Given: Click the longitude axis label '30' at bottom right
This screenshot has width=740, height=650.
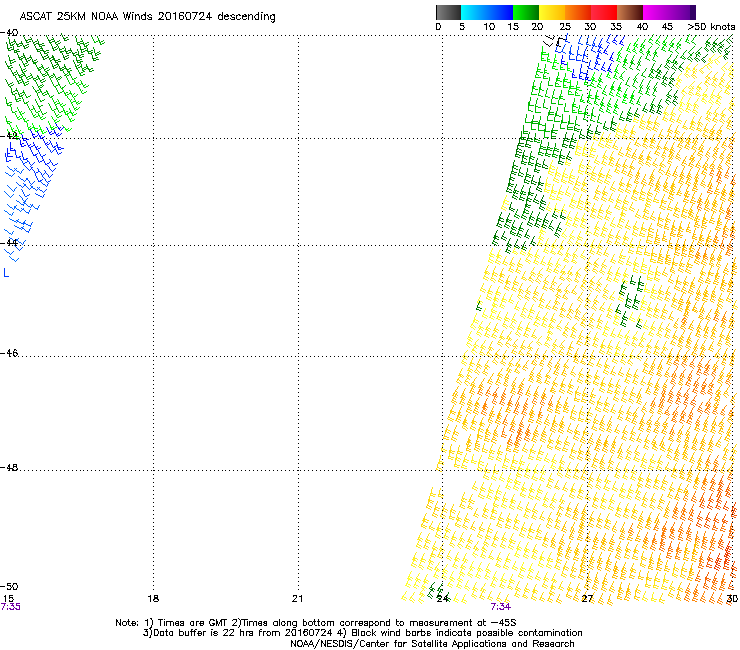Looking at the screenshot, I should pos(732,599).
